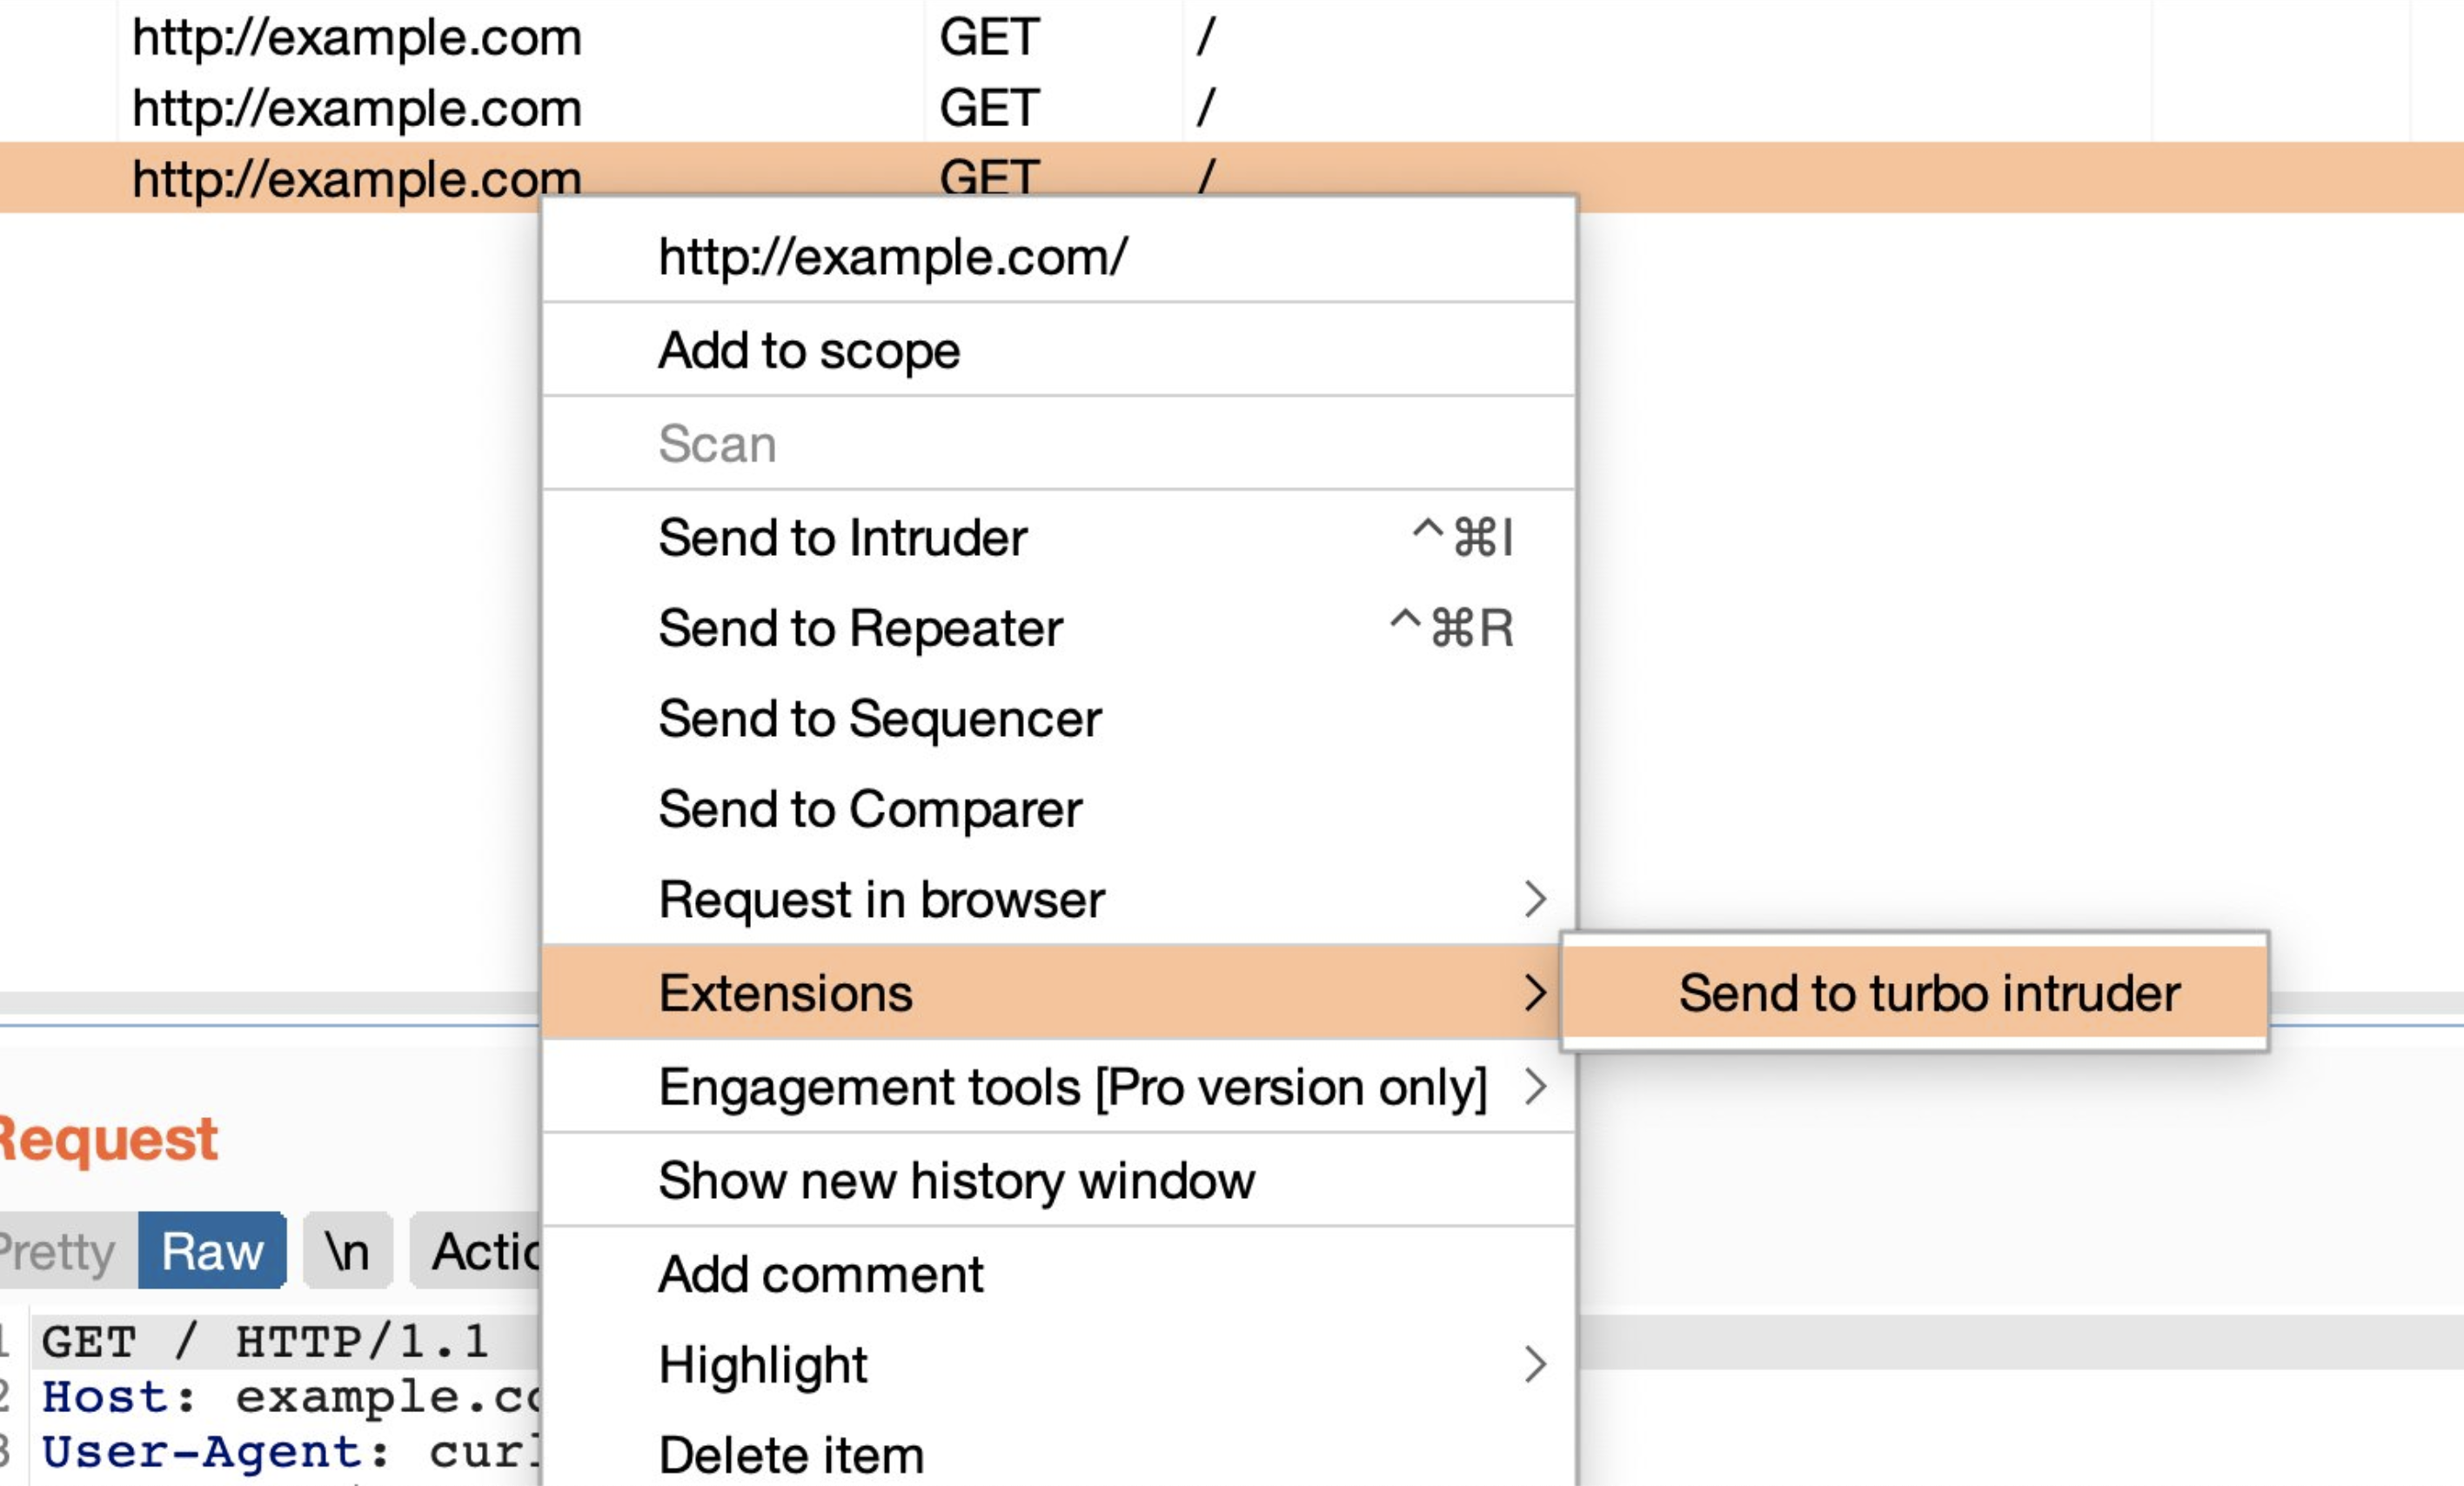Toggle the \n non-printable characters button
2464x1486 pixels.
point(347,1251)
